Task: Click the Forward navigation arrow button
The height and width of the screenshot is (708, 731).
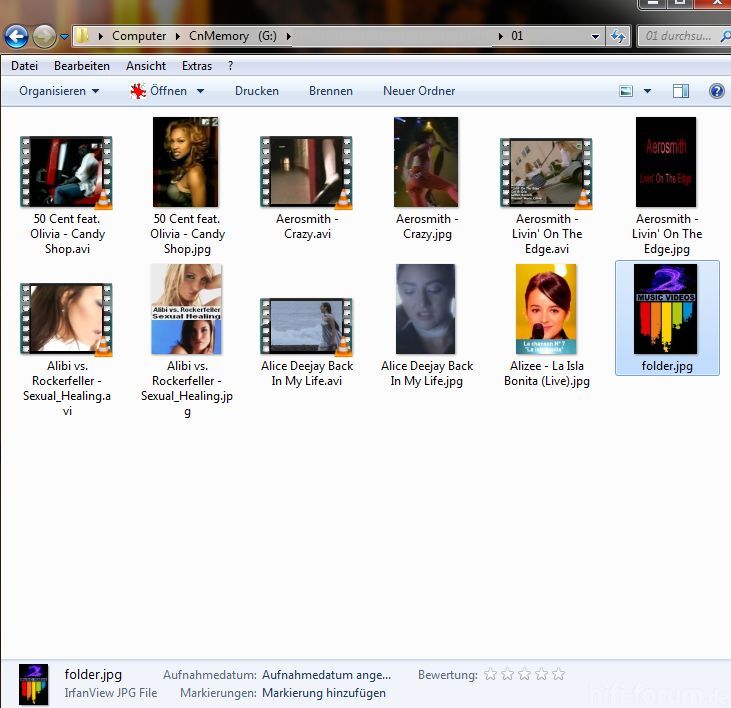Action: point(44,36)
